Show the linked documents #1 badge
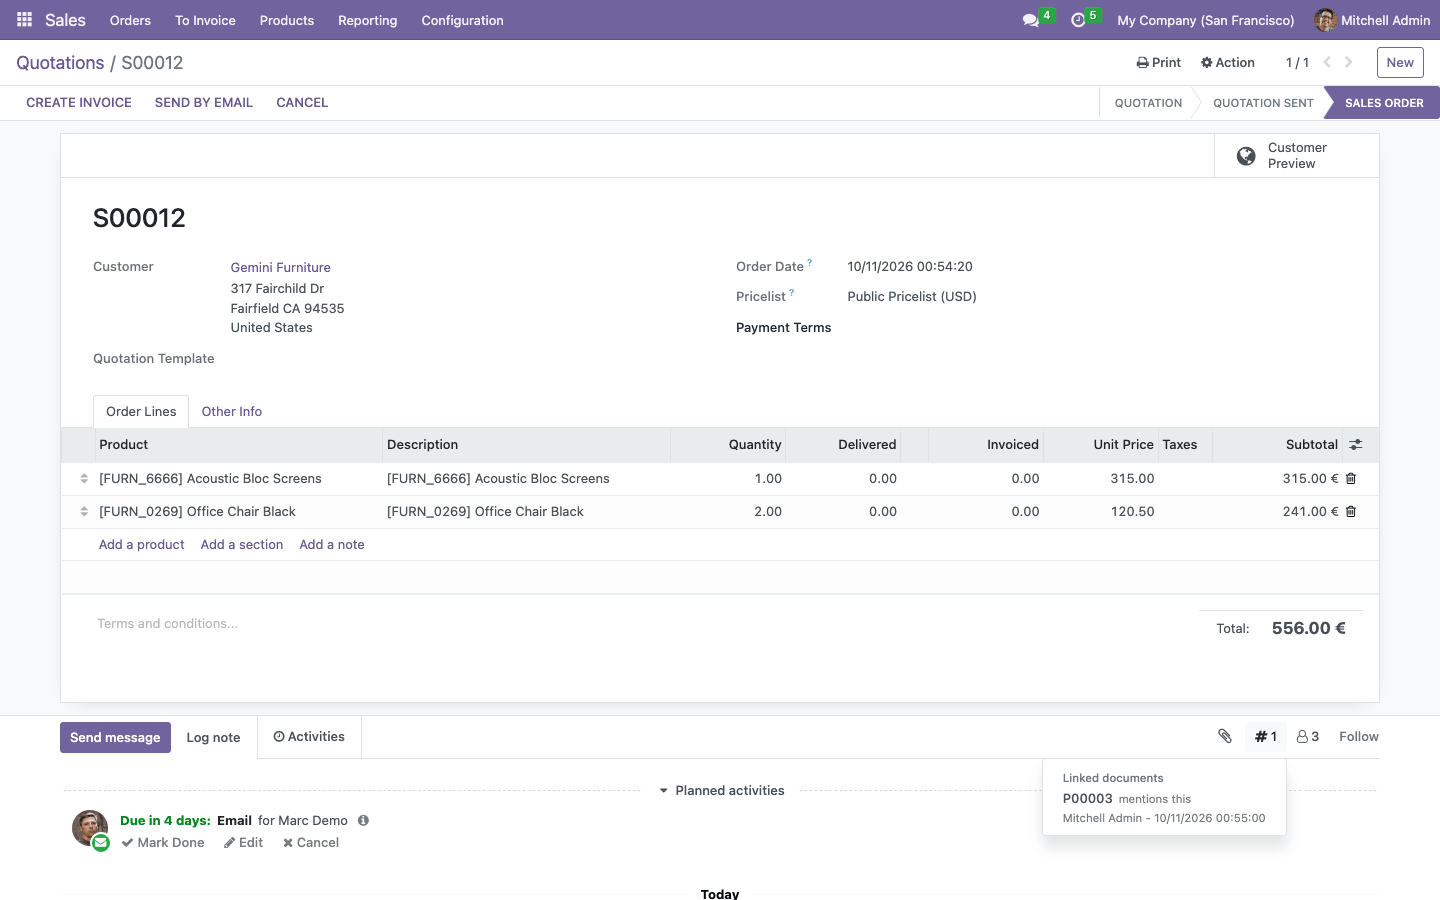 [1266, 737]
